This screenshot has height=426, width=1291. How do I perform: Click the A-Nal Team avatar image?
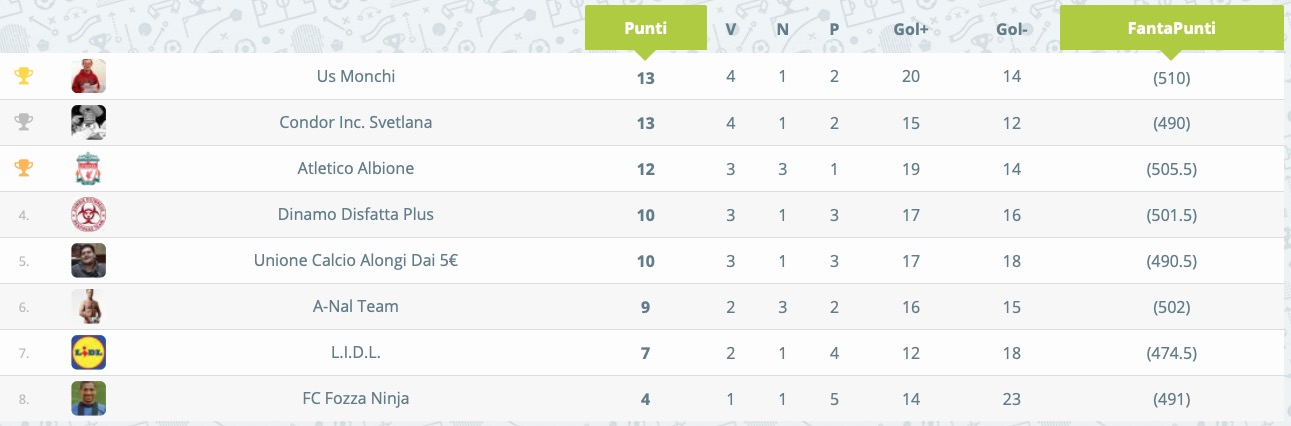point(89,306)
